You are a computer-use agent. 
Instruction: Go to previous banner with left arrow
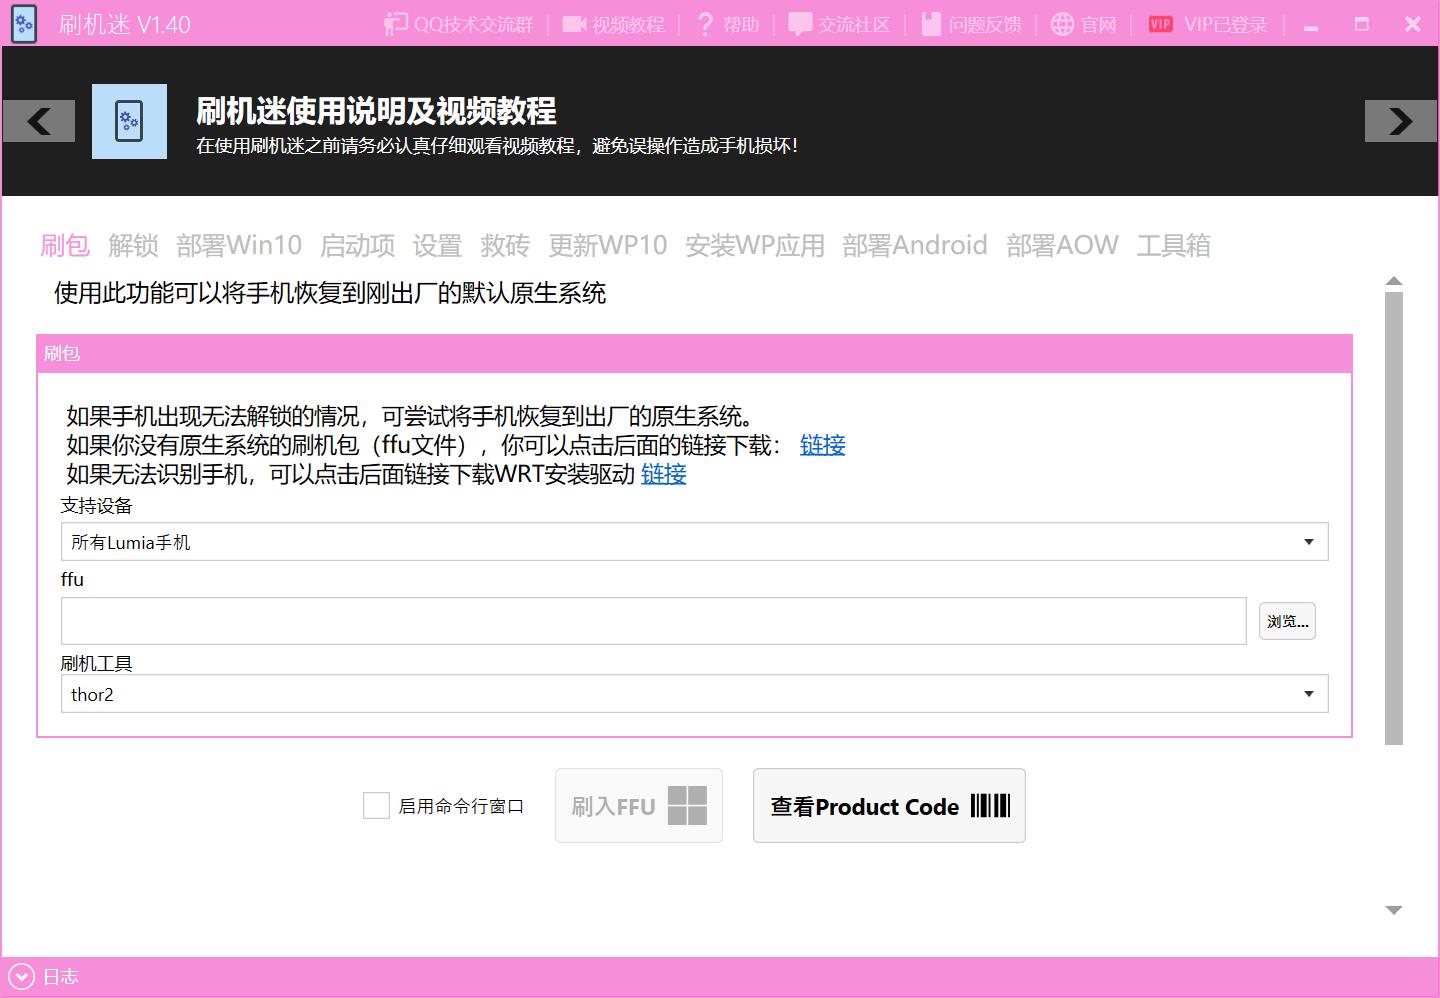tap(39, 121)
